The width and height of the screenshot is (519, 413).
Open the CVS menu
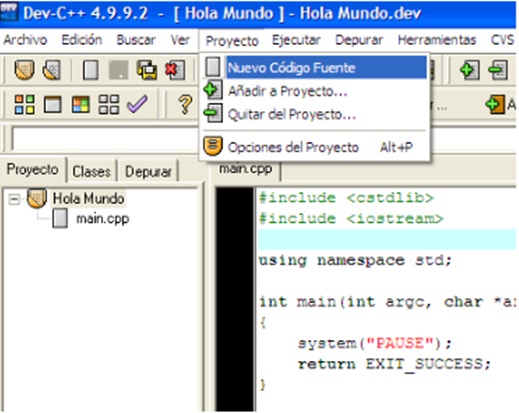click(x=502, y=40)
